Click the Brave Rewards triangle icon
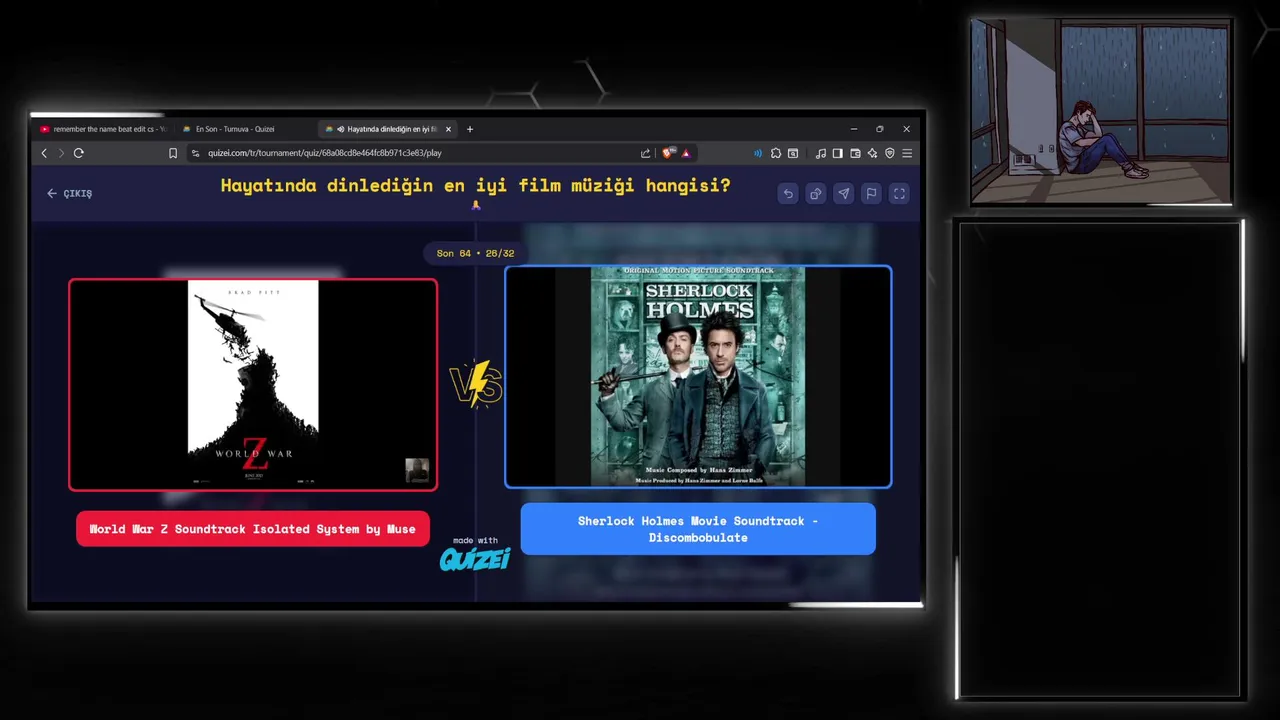Viewport: 1280px width, 720px height. click(x=686, y=153)
